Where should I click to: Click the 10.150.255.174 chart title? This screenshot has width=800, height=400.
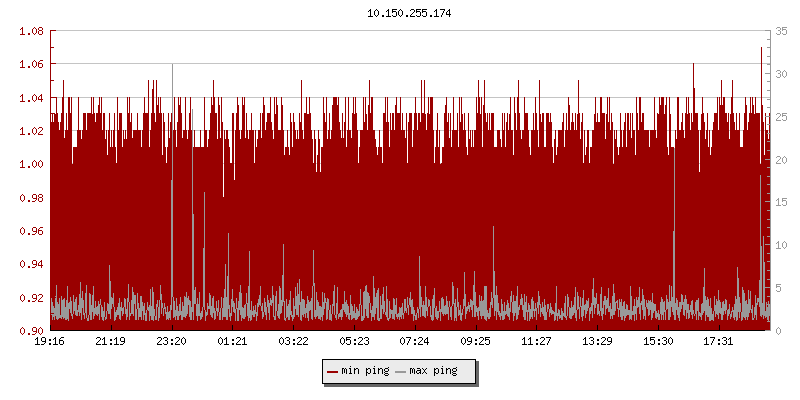[409, 13]
